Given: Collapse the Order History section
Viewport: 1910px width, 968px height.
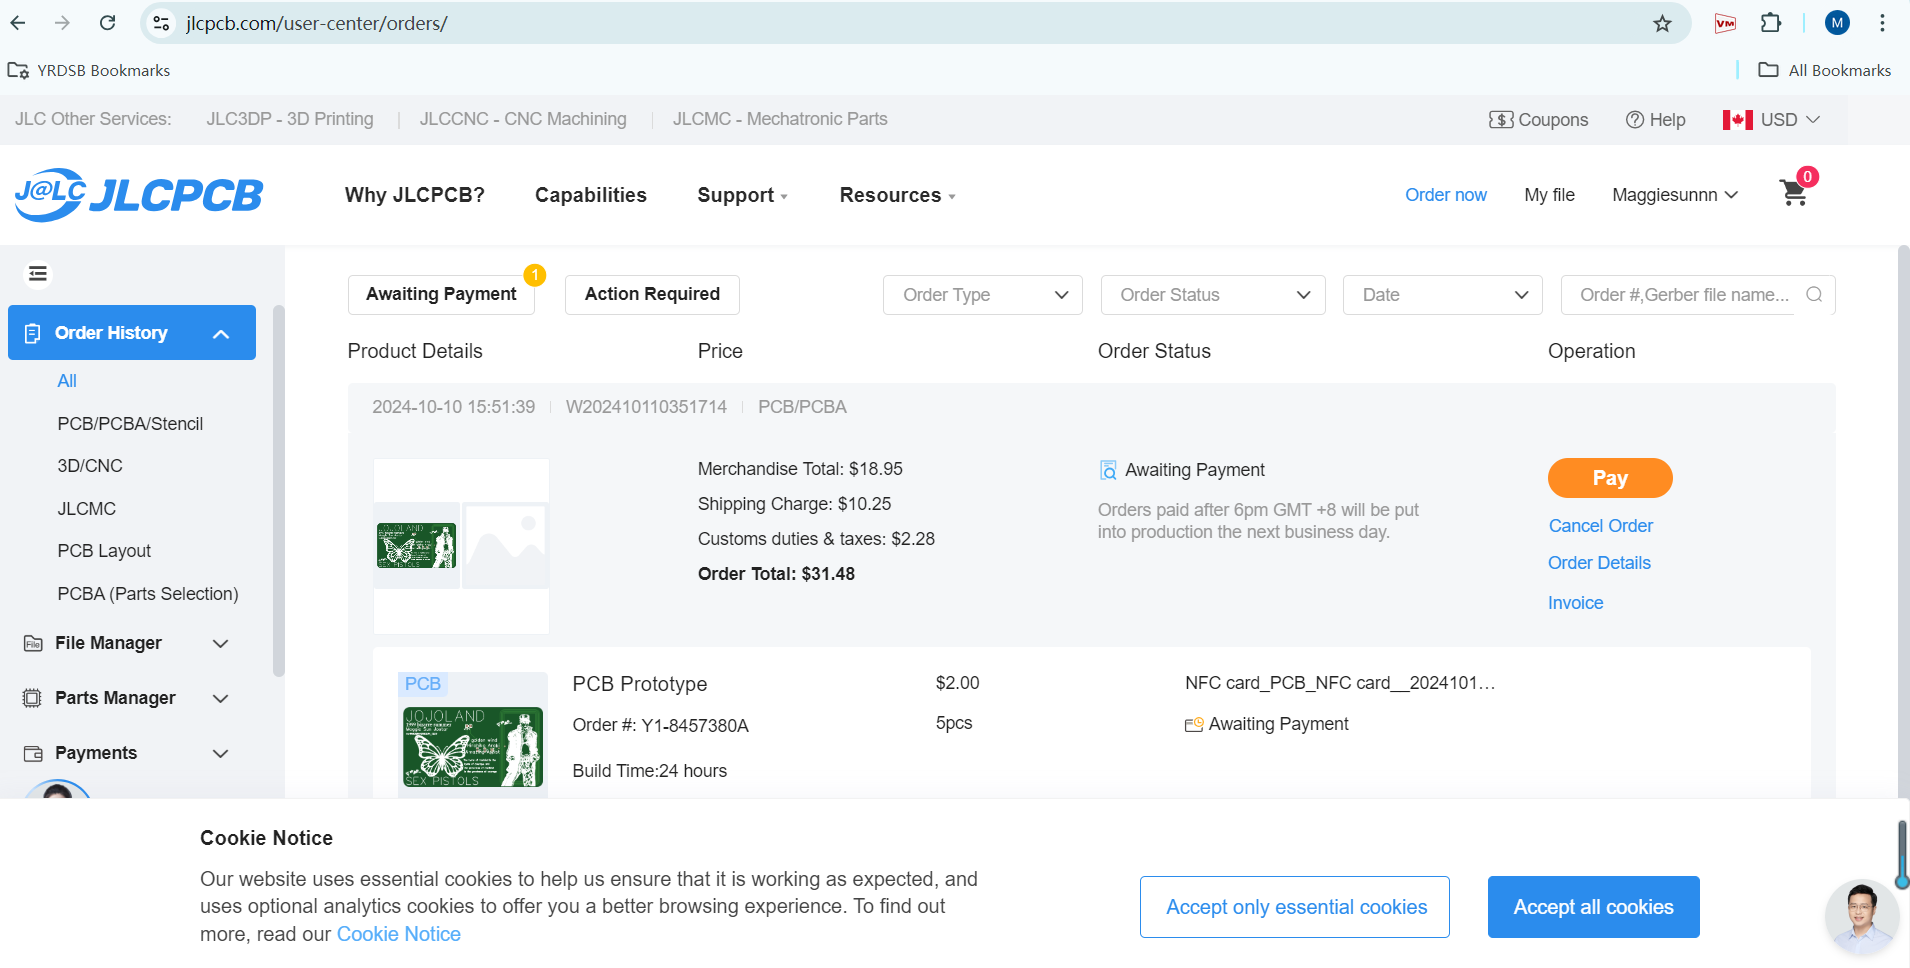Looking at the screenshot, I should (132, 333).
